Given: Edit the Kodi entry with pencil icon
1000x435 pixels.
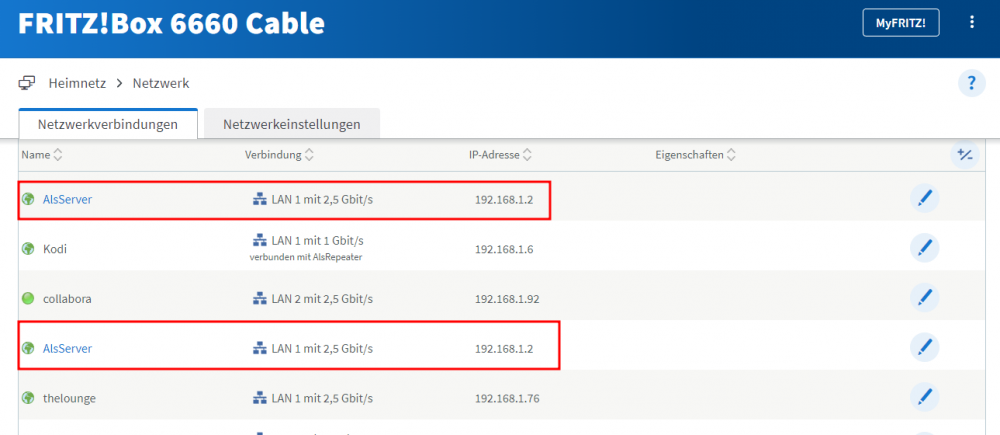Looking at the screenshot, I should pos(924,248).
